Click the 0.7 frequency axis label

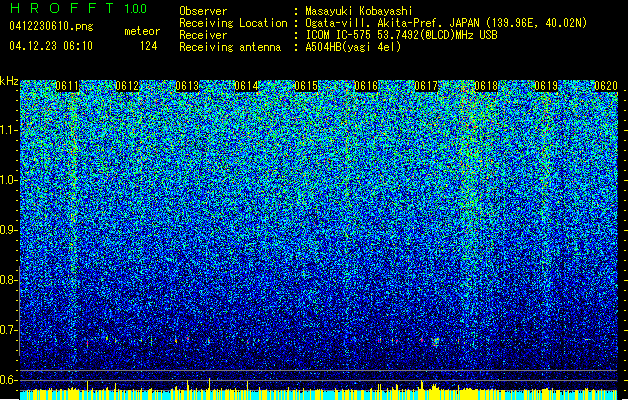(7, 330)
